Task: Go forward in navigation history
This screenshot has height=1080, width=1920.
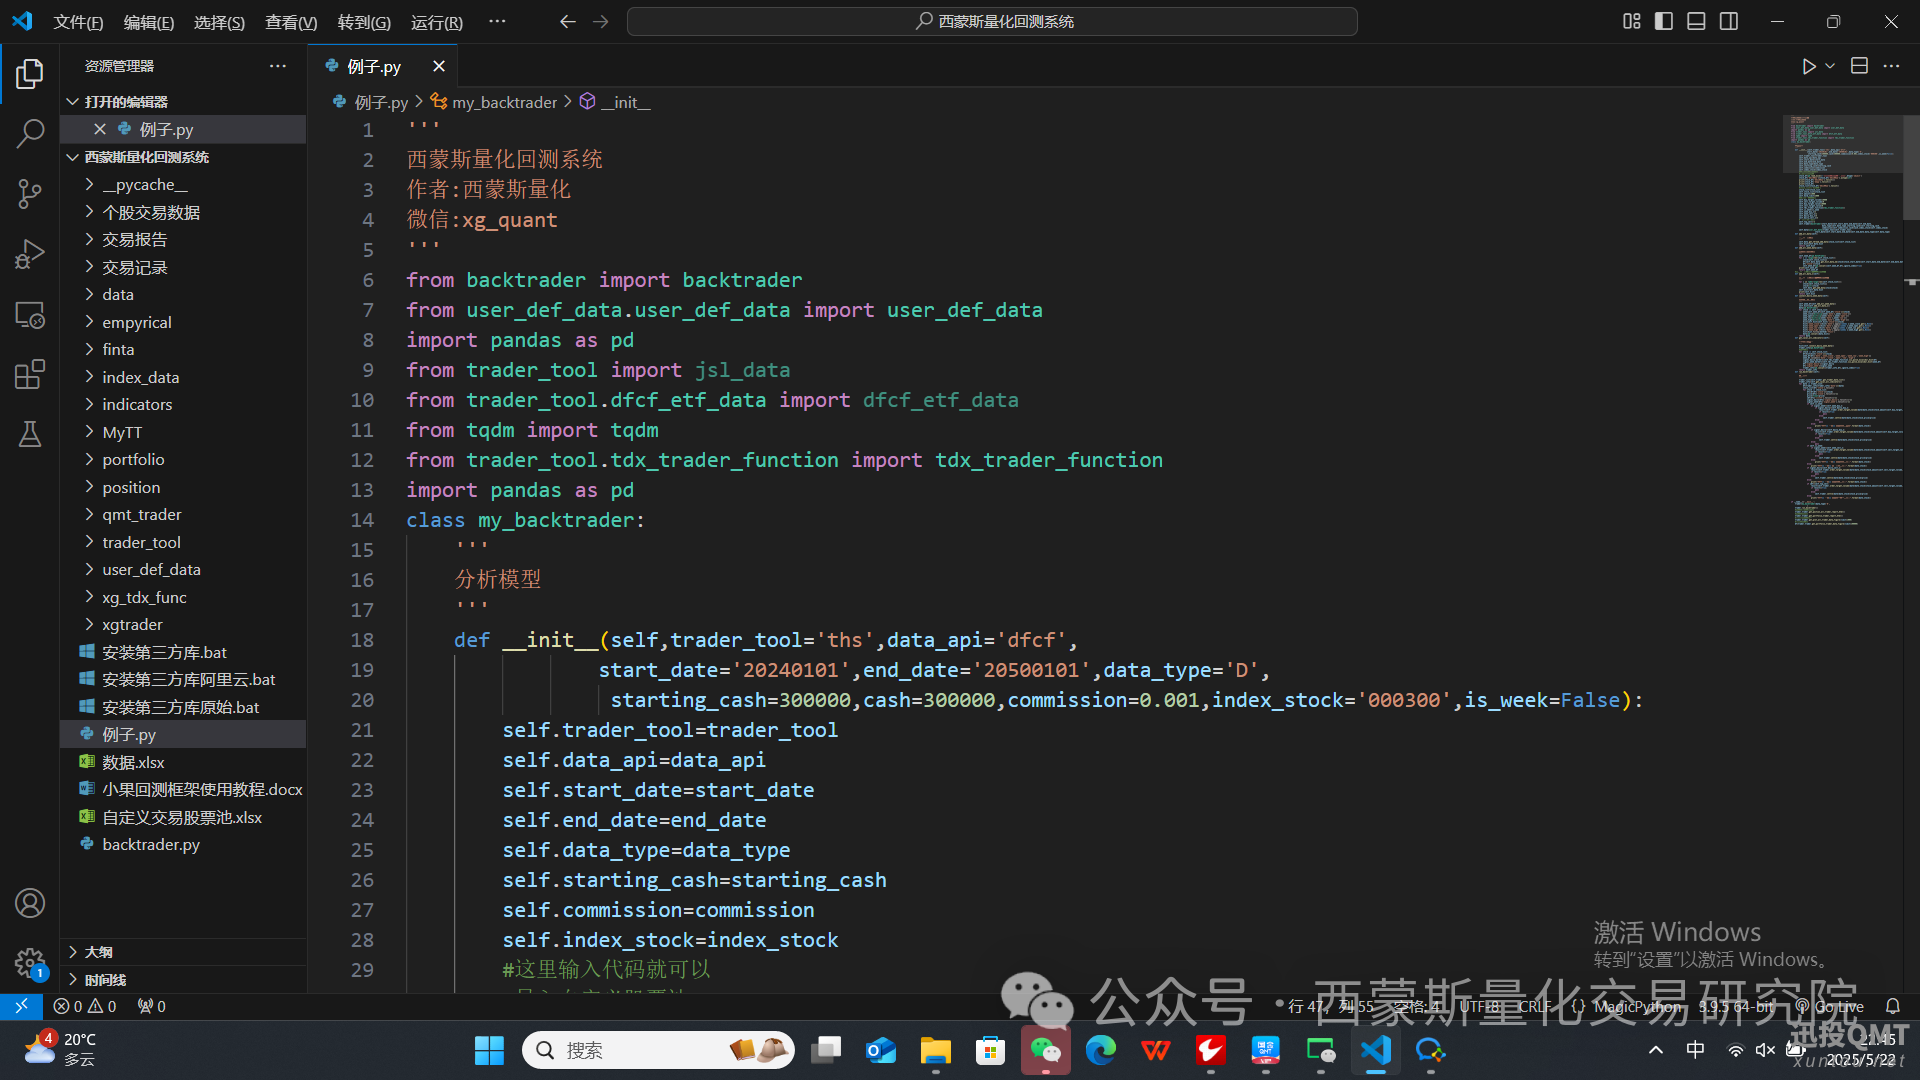Action: coord(600,21)
